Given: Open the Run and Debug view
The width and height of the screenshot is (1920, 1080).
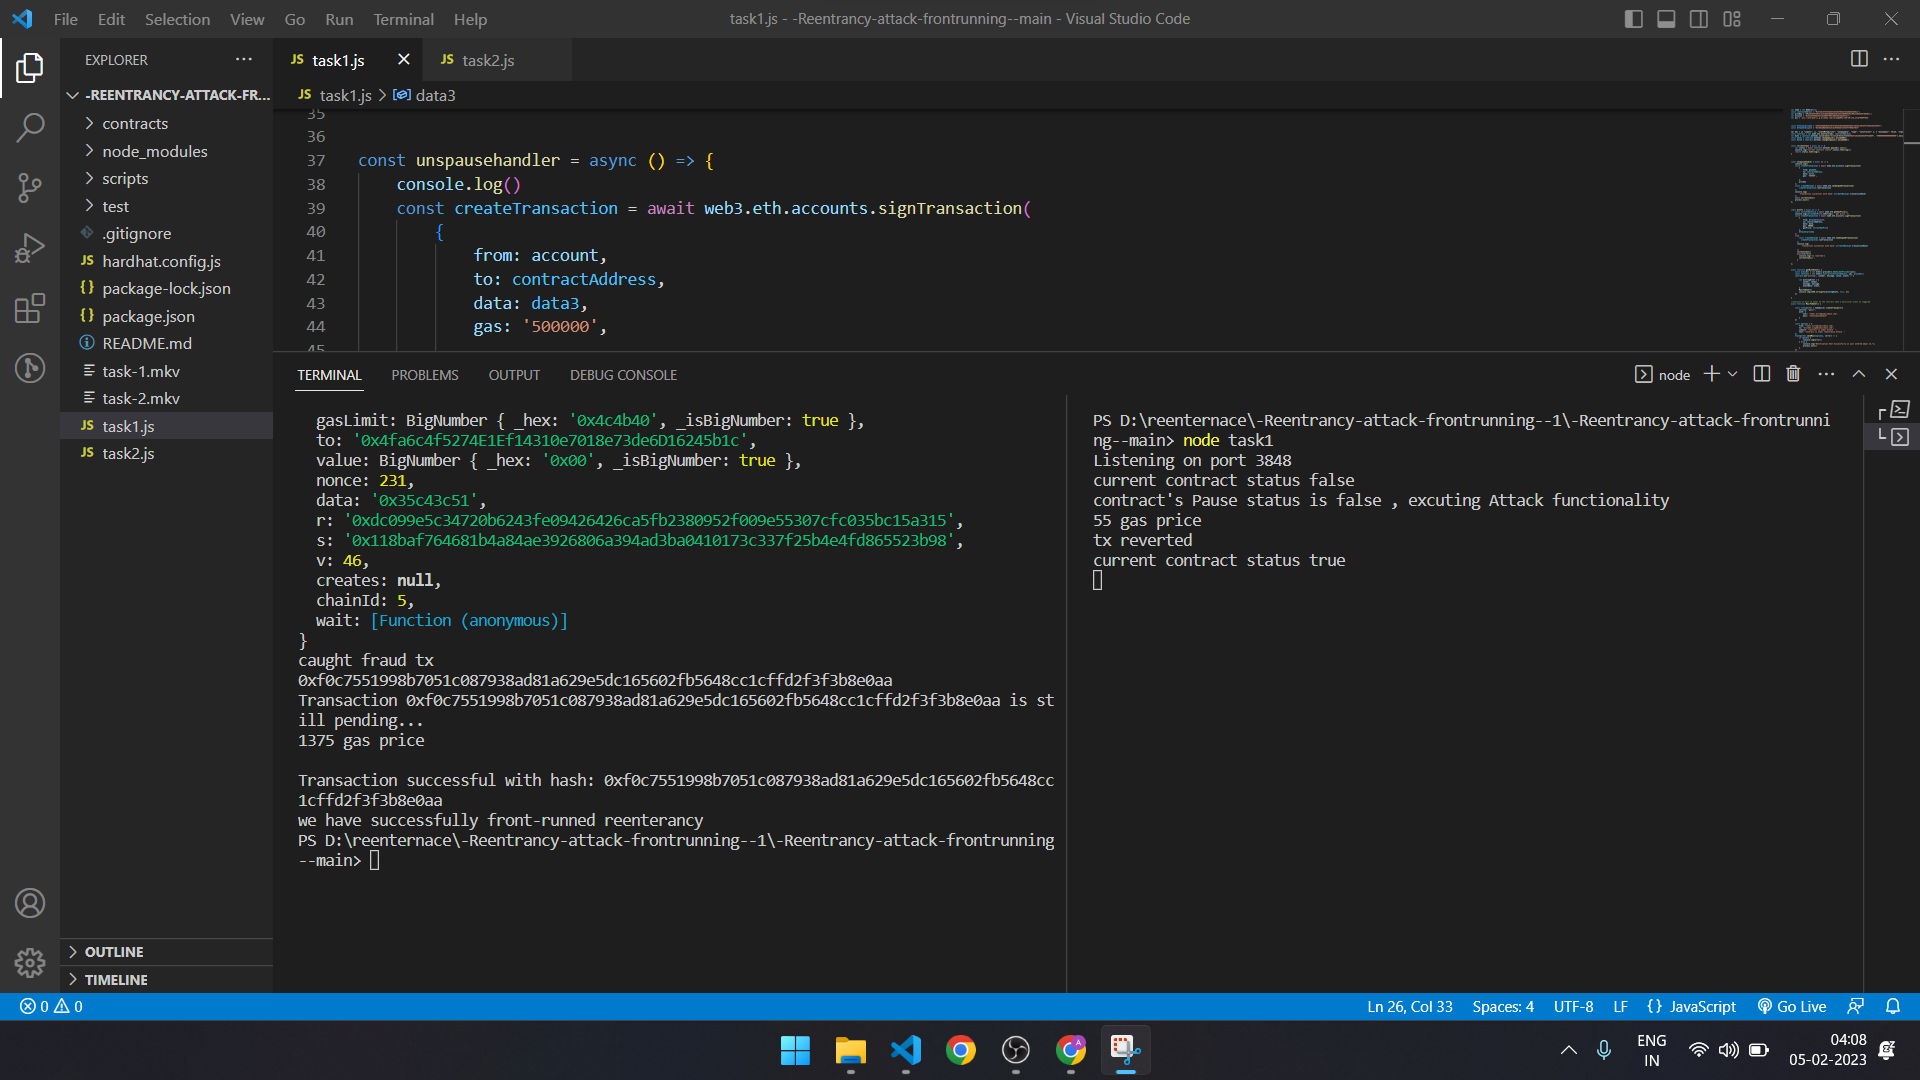Looking at the screenshot, I should [x=30, y=248].
